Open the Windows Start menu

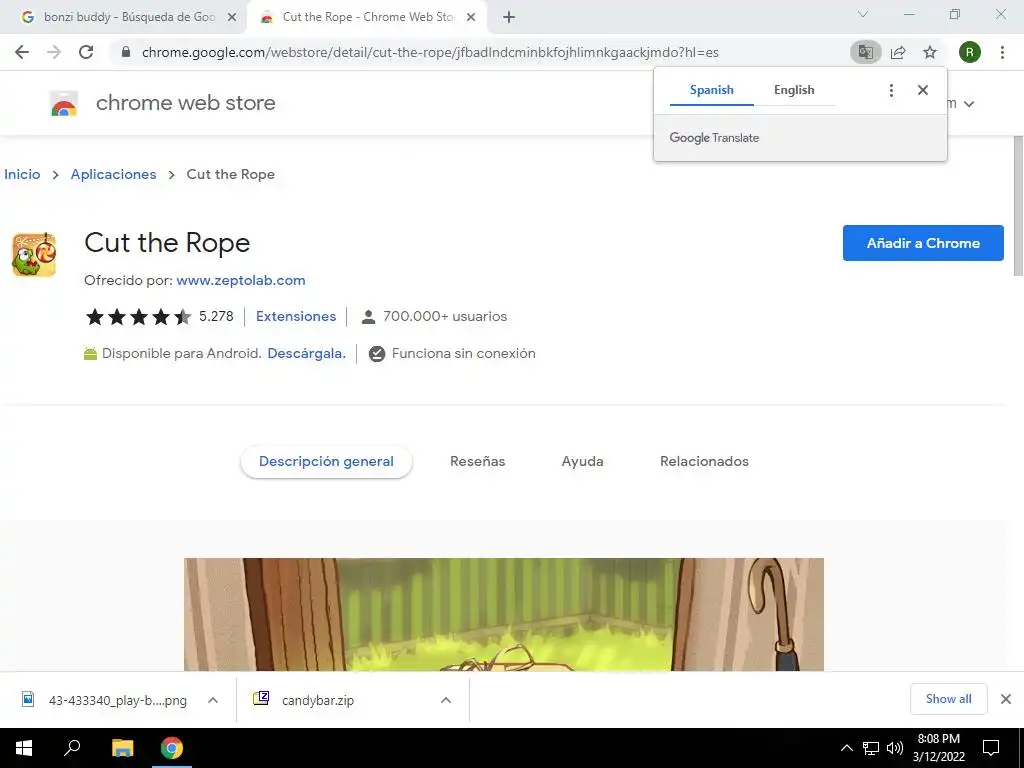point(24,748)
